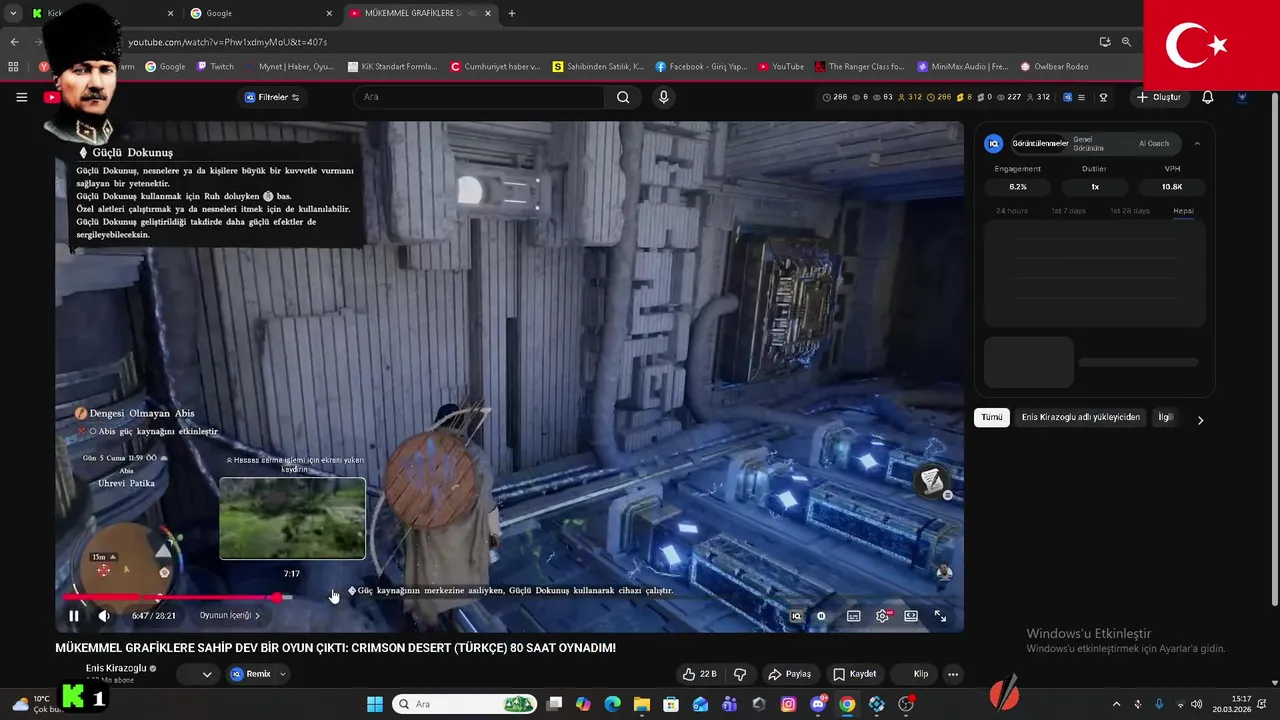The width and height of the screenshot is (1280, 720).
Task: Start voice search with microphone
Action: tap(663, 97)
